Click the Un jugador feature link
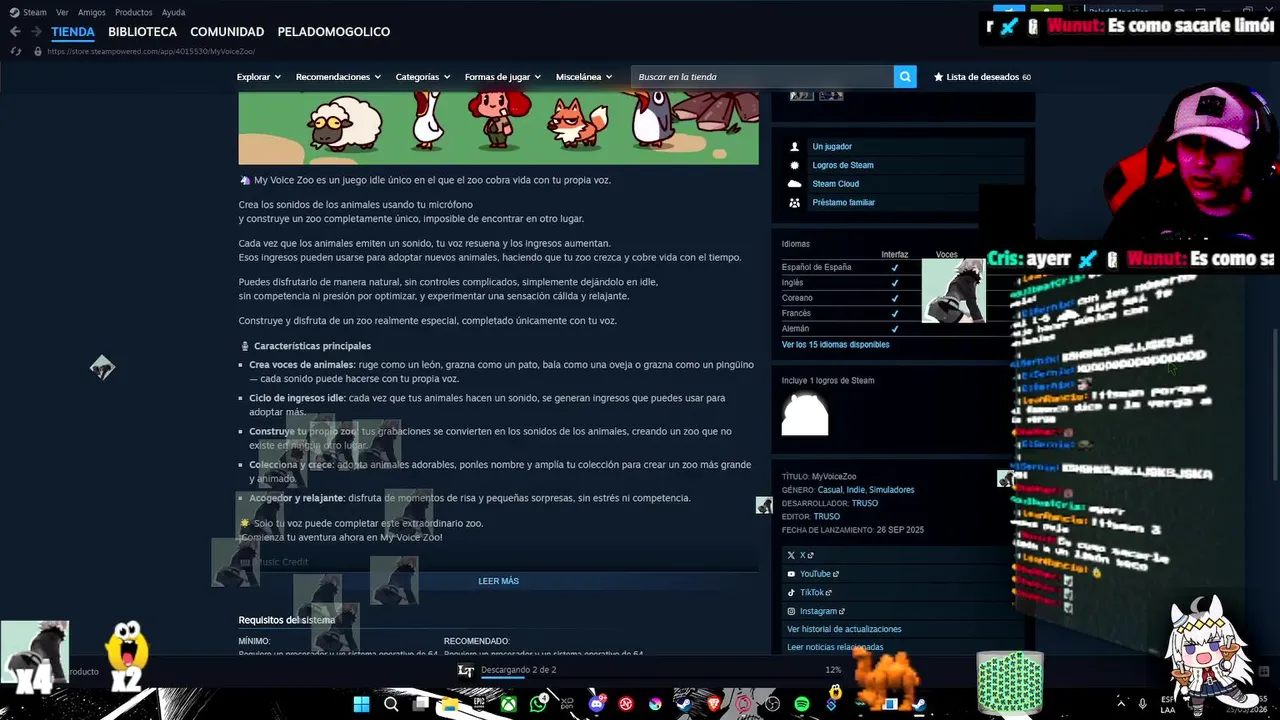Image resolution: width=1280 pixels, height=720 pixels. point(832,147)
